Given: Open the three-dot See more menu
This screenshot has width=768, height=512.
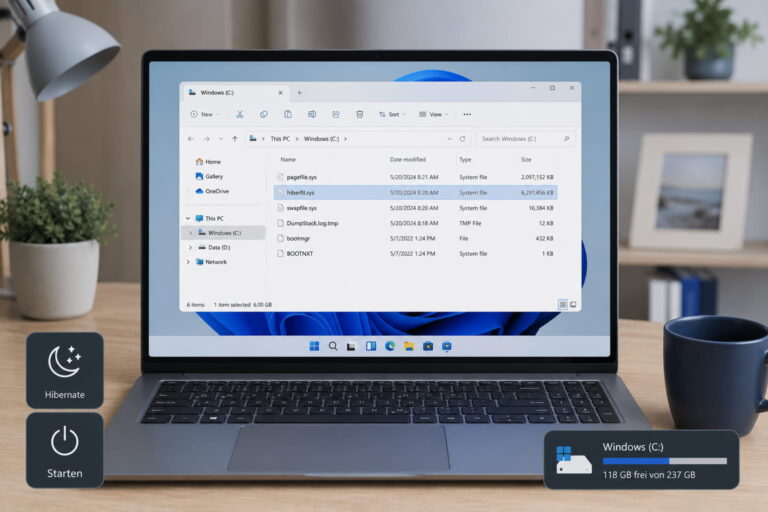Looking at the screenshot, I should 467,114.
